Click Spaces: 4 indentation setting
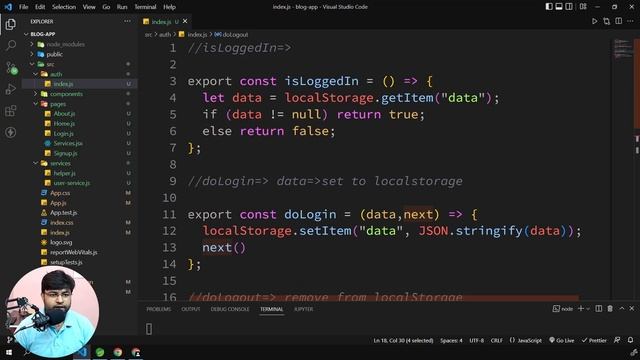 451,340
